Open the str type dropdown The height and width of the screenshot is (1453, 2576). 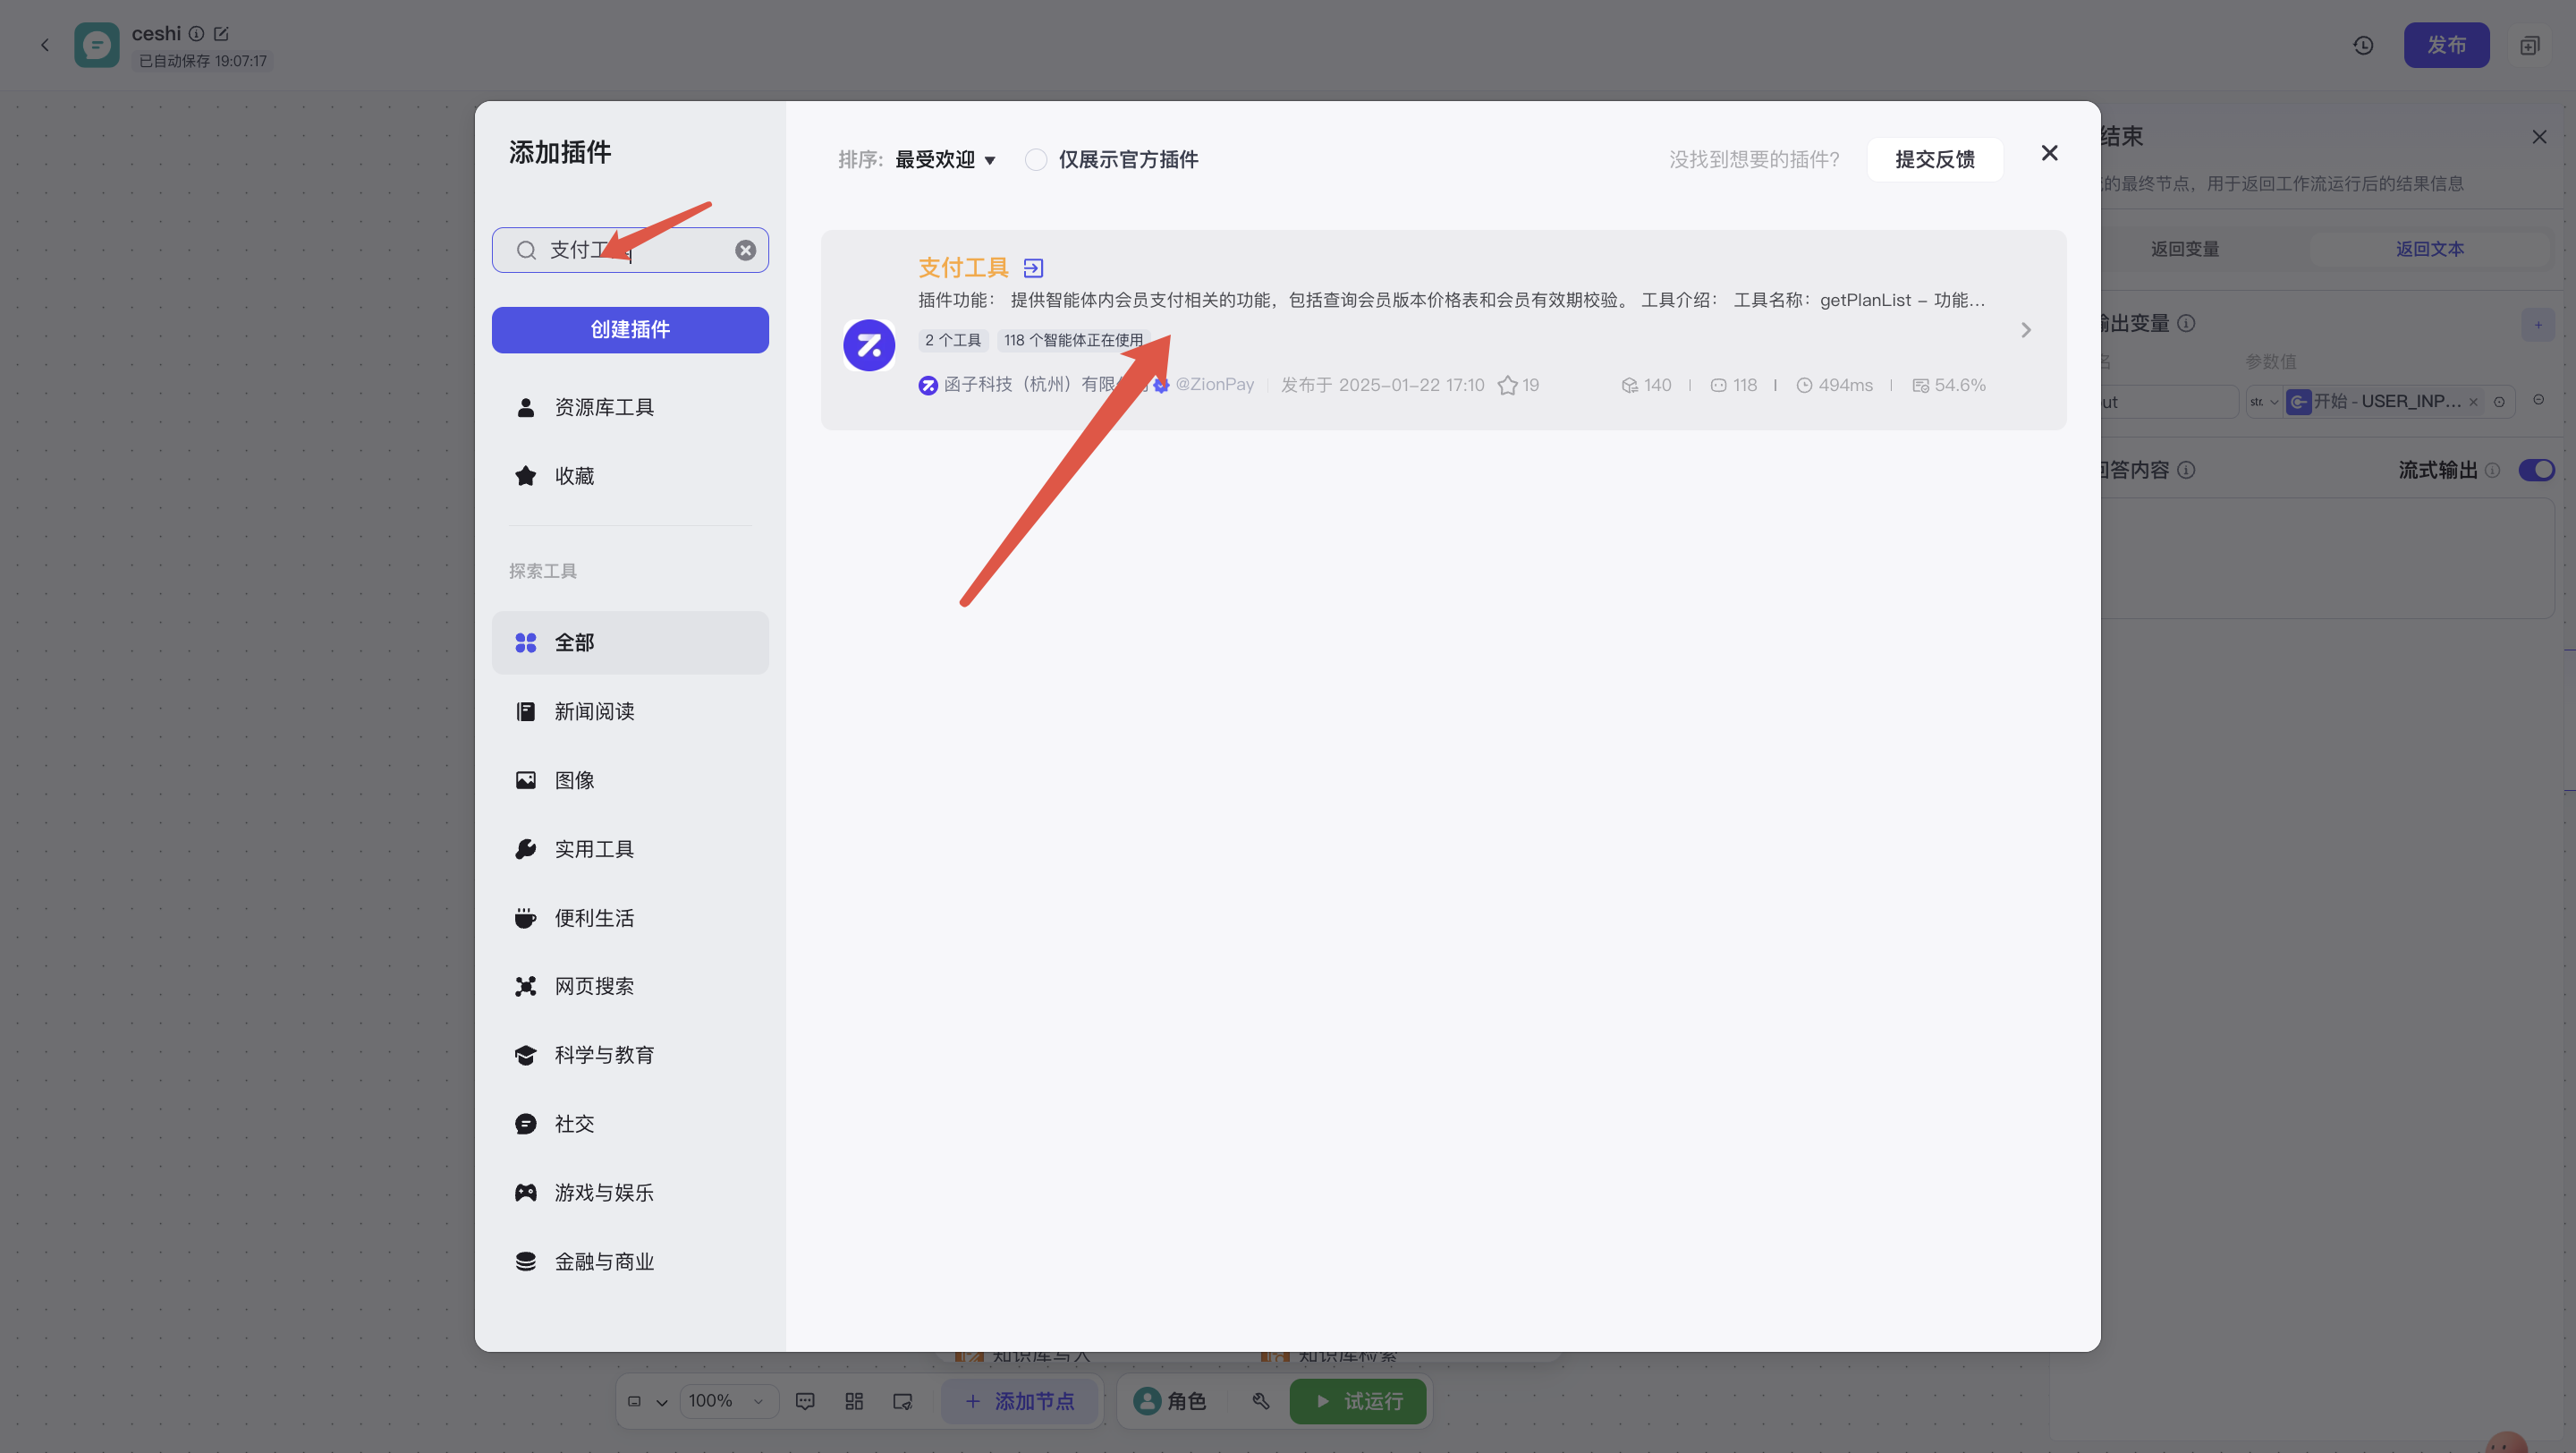[2264, 402]
